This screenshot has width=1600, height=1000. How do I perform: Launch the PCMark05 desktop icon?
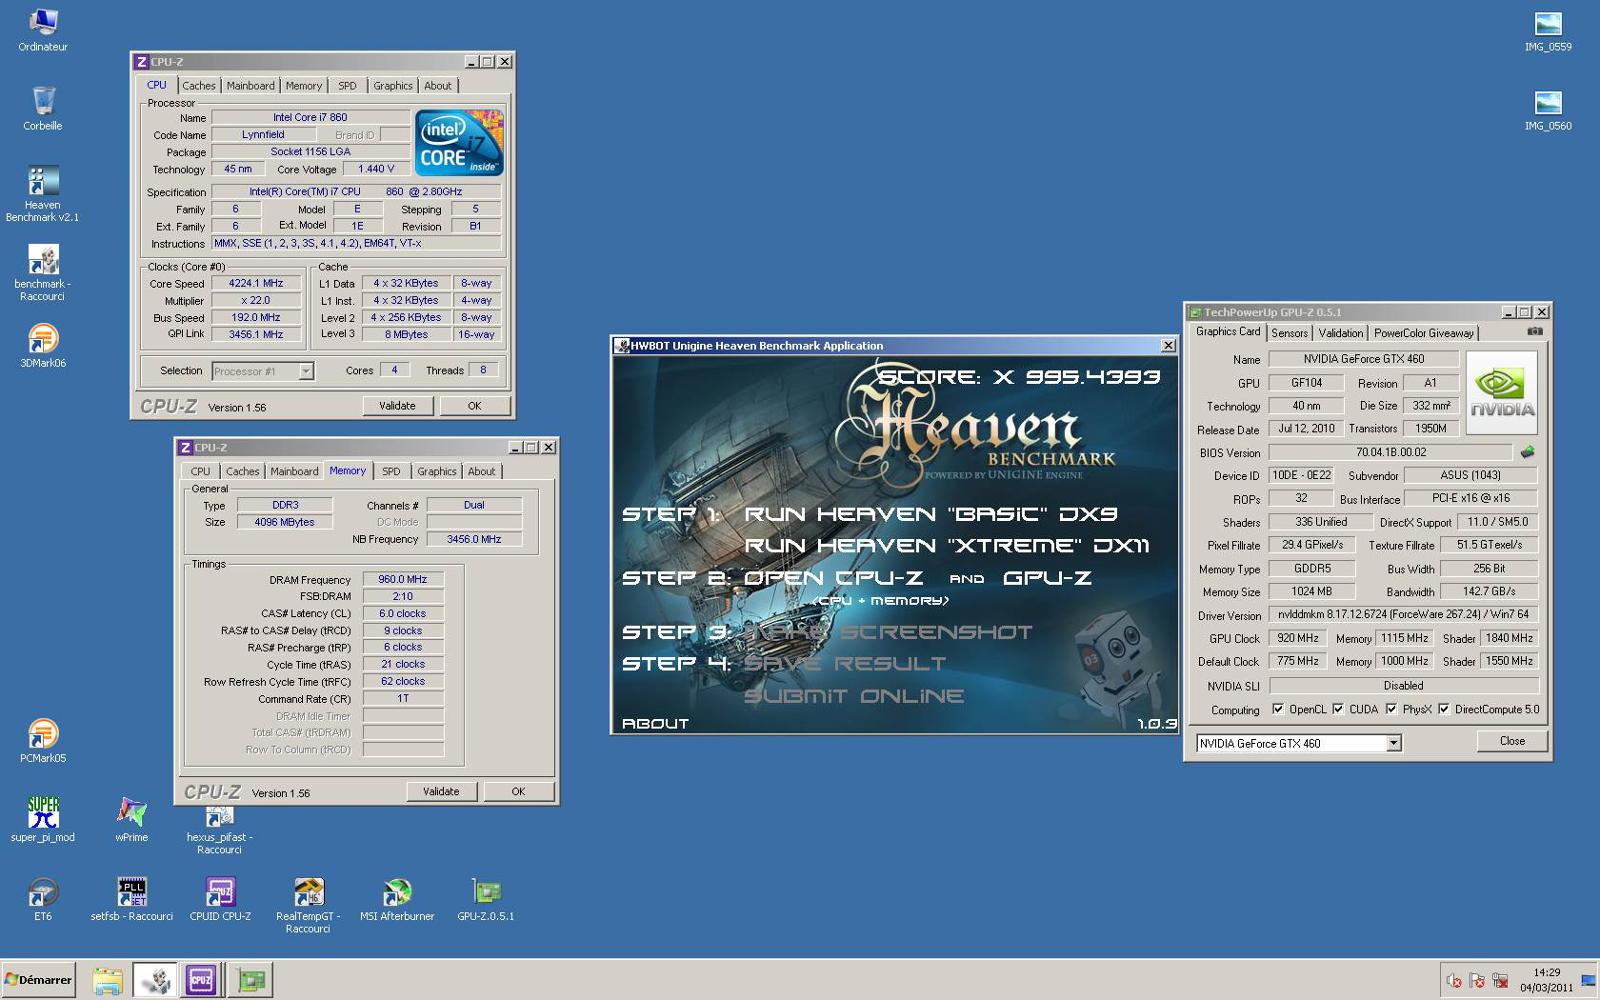click(x=43, y=741)
